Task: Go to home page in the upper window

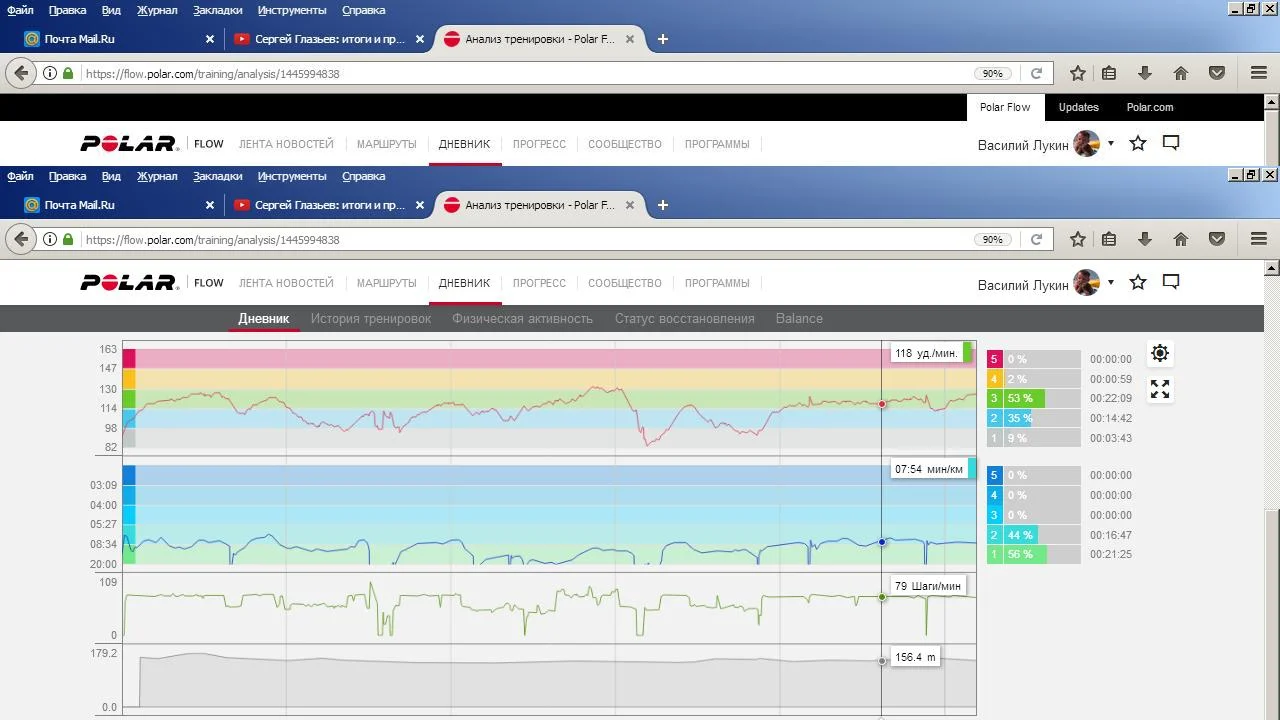Action: (x=1181, y=74)
